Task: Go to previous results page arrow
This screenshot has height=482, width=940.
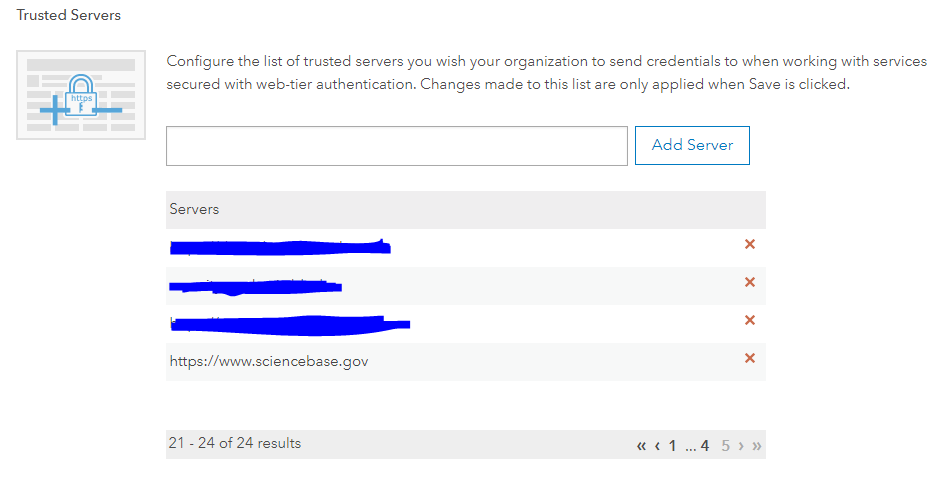Action: point(657,446)
